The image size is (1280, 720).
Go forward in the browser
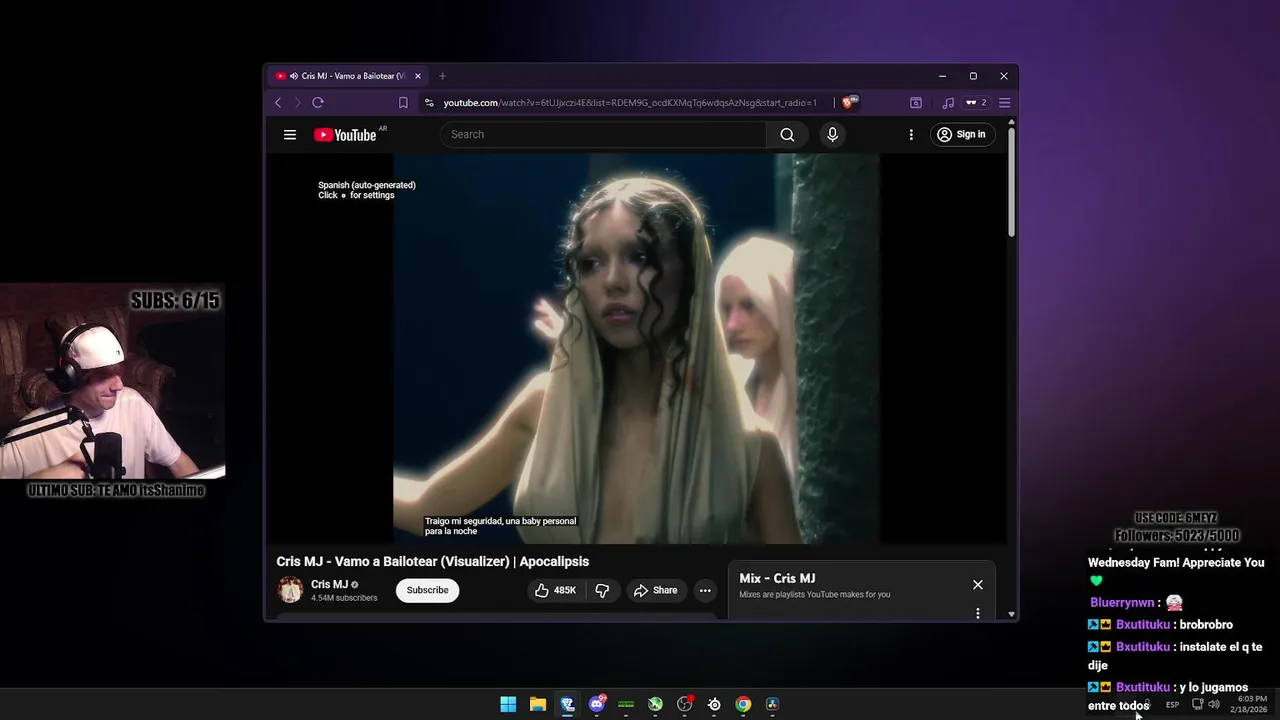[297, 102]
